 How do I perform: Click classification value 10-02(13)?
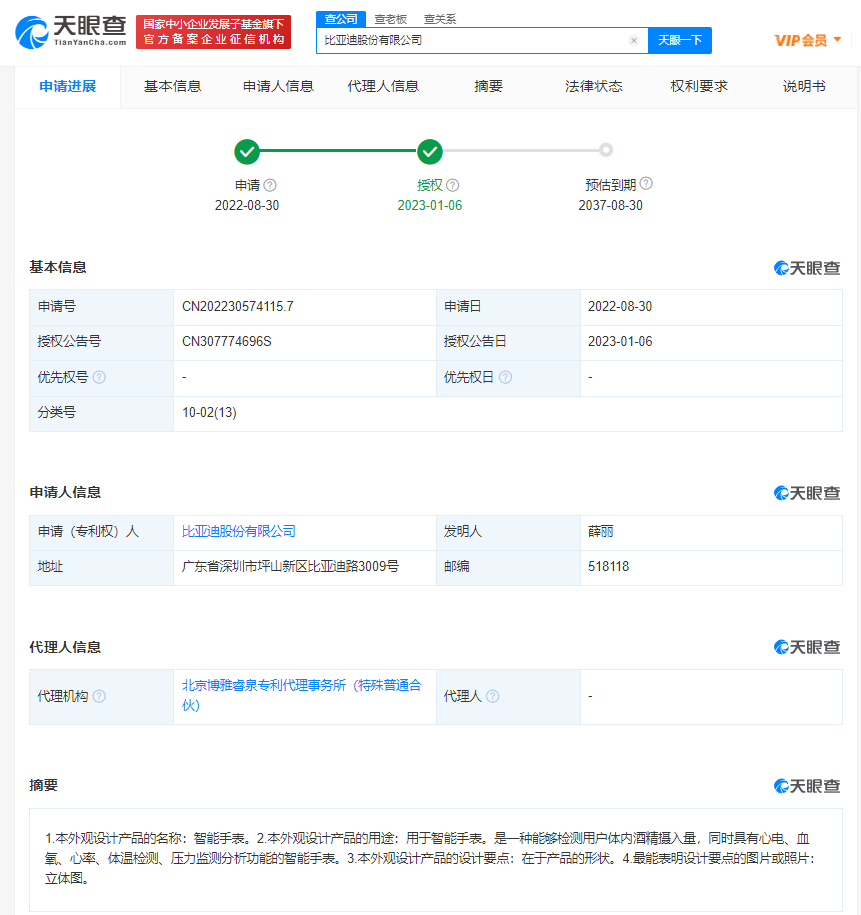point(209,413)
